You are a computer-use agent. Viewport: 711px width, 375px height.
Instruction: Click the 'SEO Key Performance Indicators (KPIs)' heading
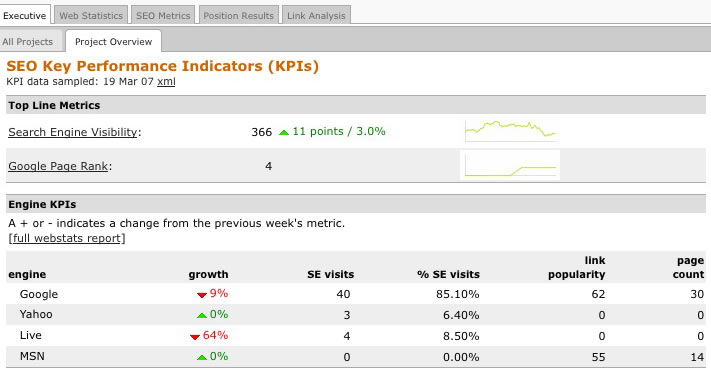(162, 66)
